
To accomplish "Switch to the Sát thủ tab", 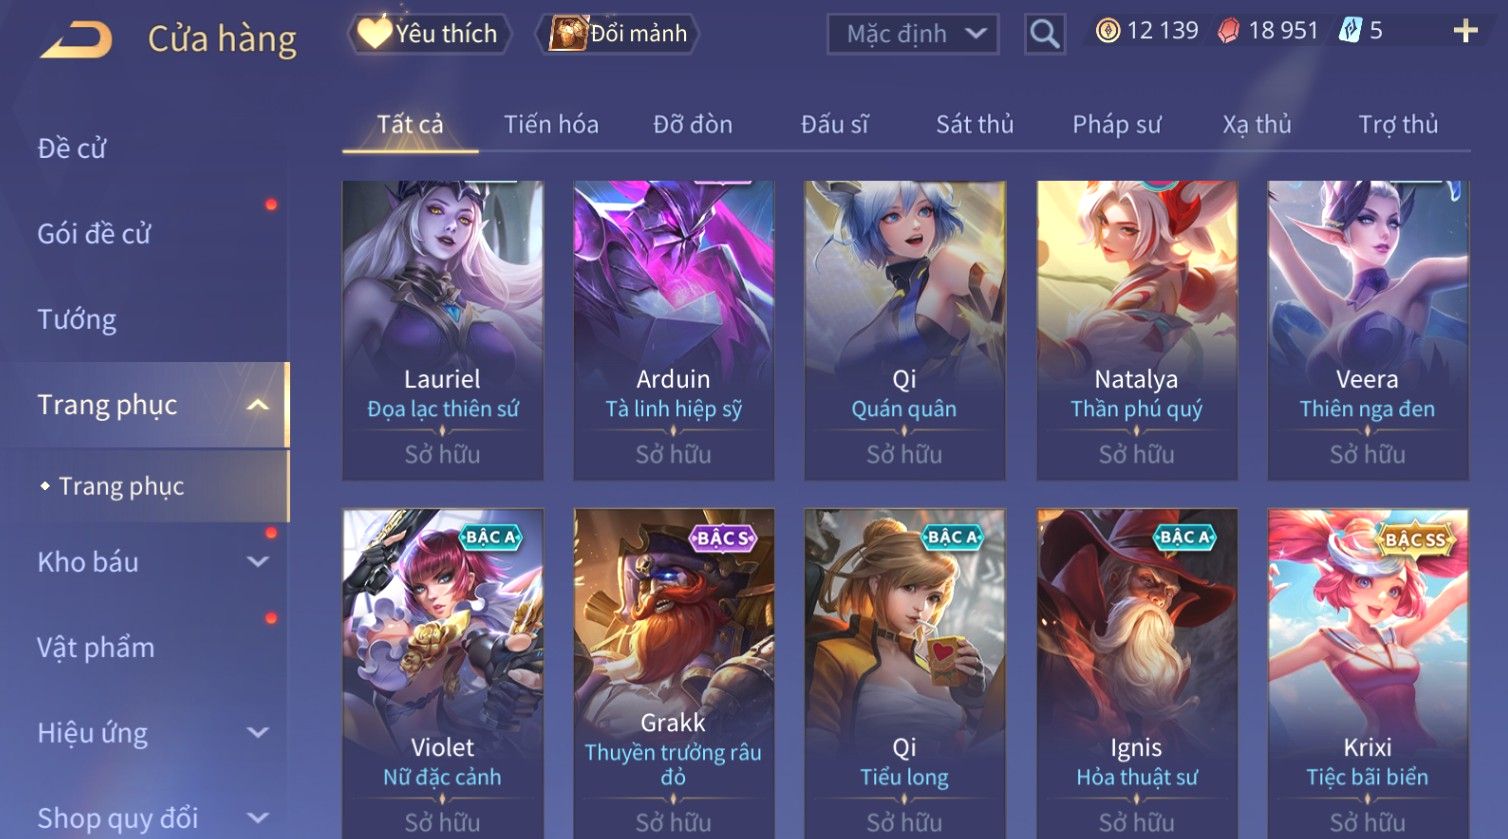I will (x=974, y=124).
